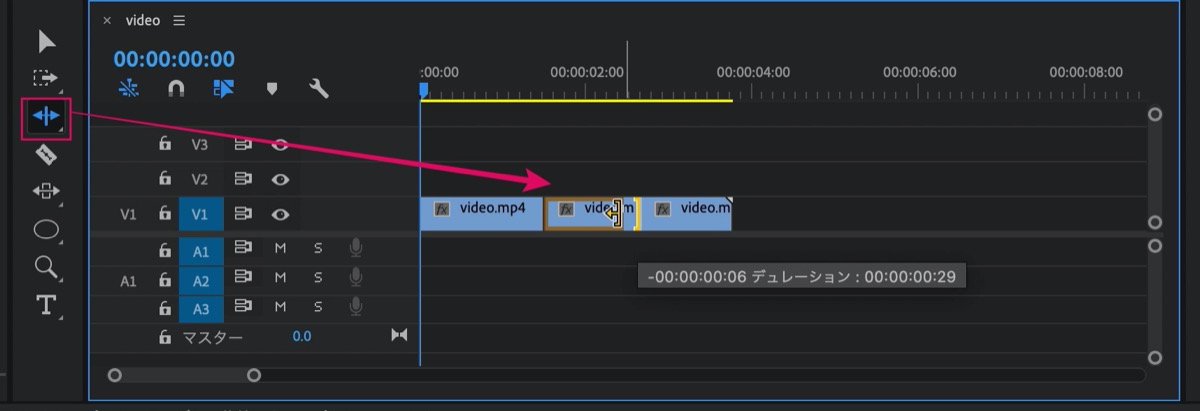
Task: Target video track V3
Action: (x=200, y=144)
